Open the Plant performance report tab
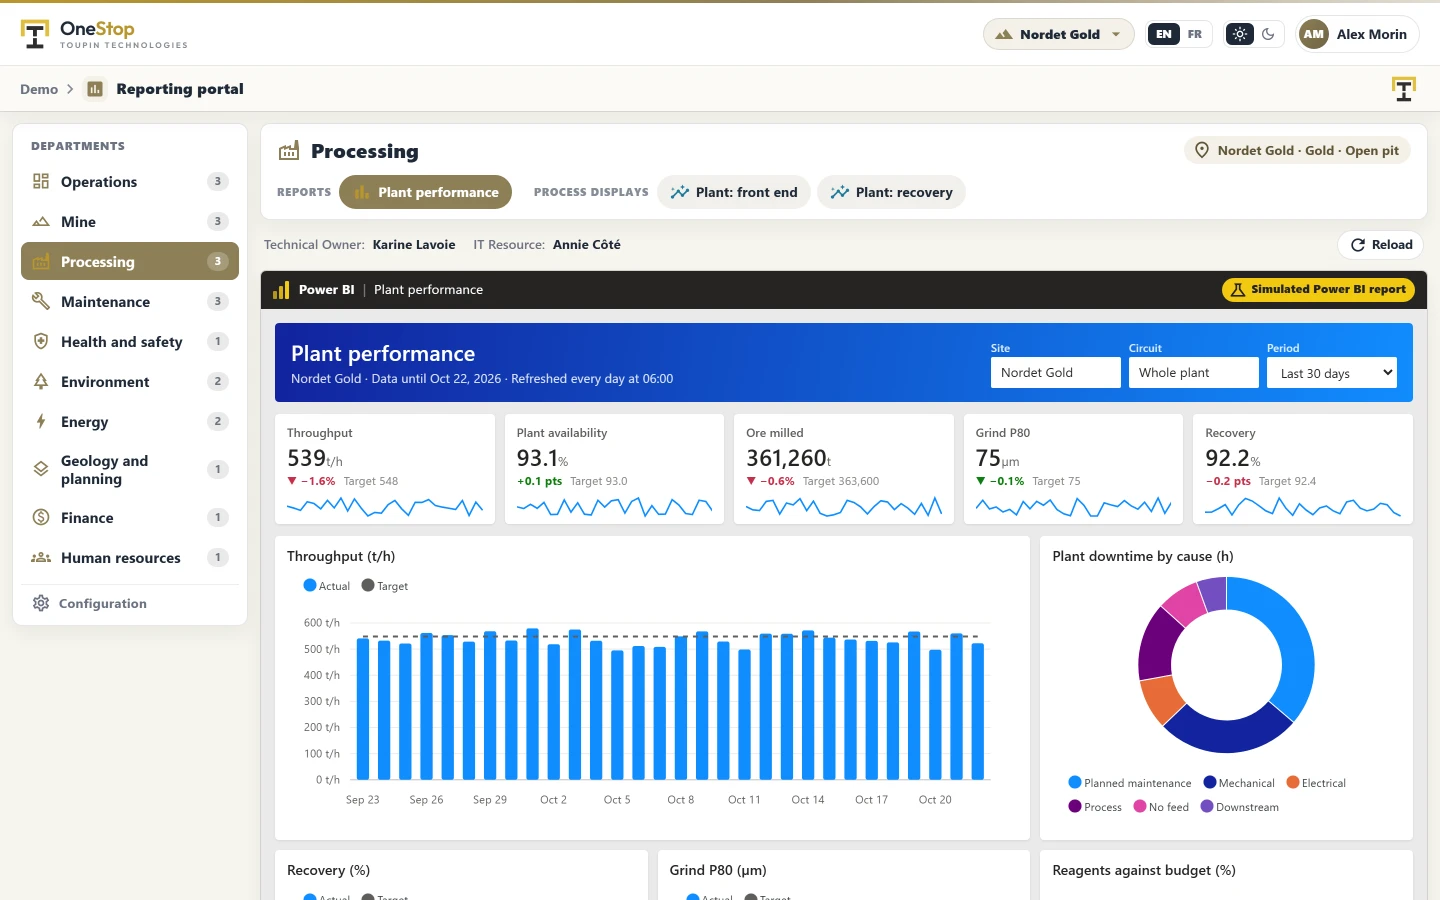This screenshot has width=1440, height=900. [426, 192]
